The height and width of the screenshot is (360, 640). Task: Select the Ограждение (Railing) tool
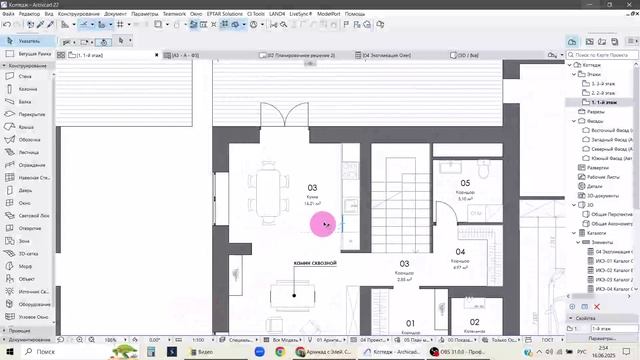pyautogui.click(x=27, y=165)
